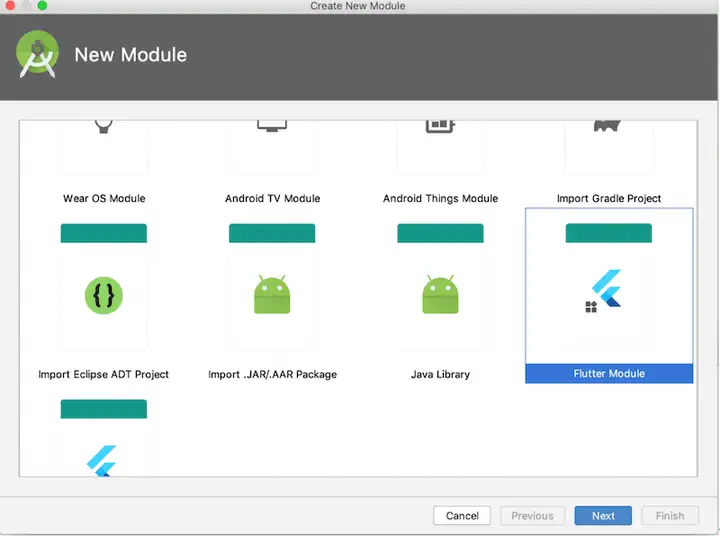Pick the Java Library android icon

click(x=440, y=294)
